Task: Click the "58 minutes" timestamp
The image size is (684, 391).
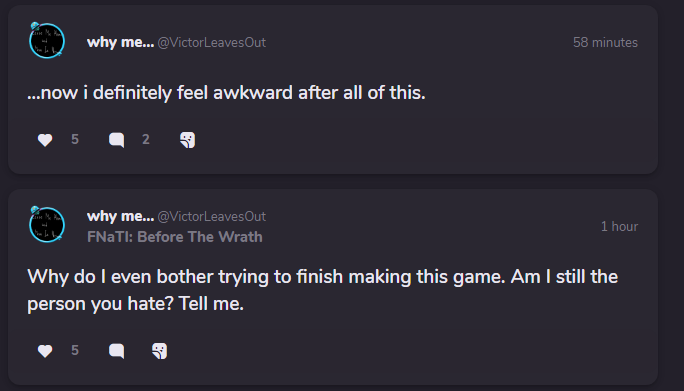Action: [605, 42]
